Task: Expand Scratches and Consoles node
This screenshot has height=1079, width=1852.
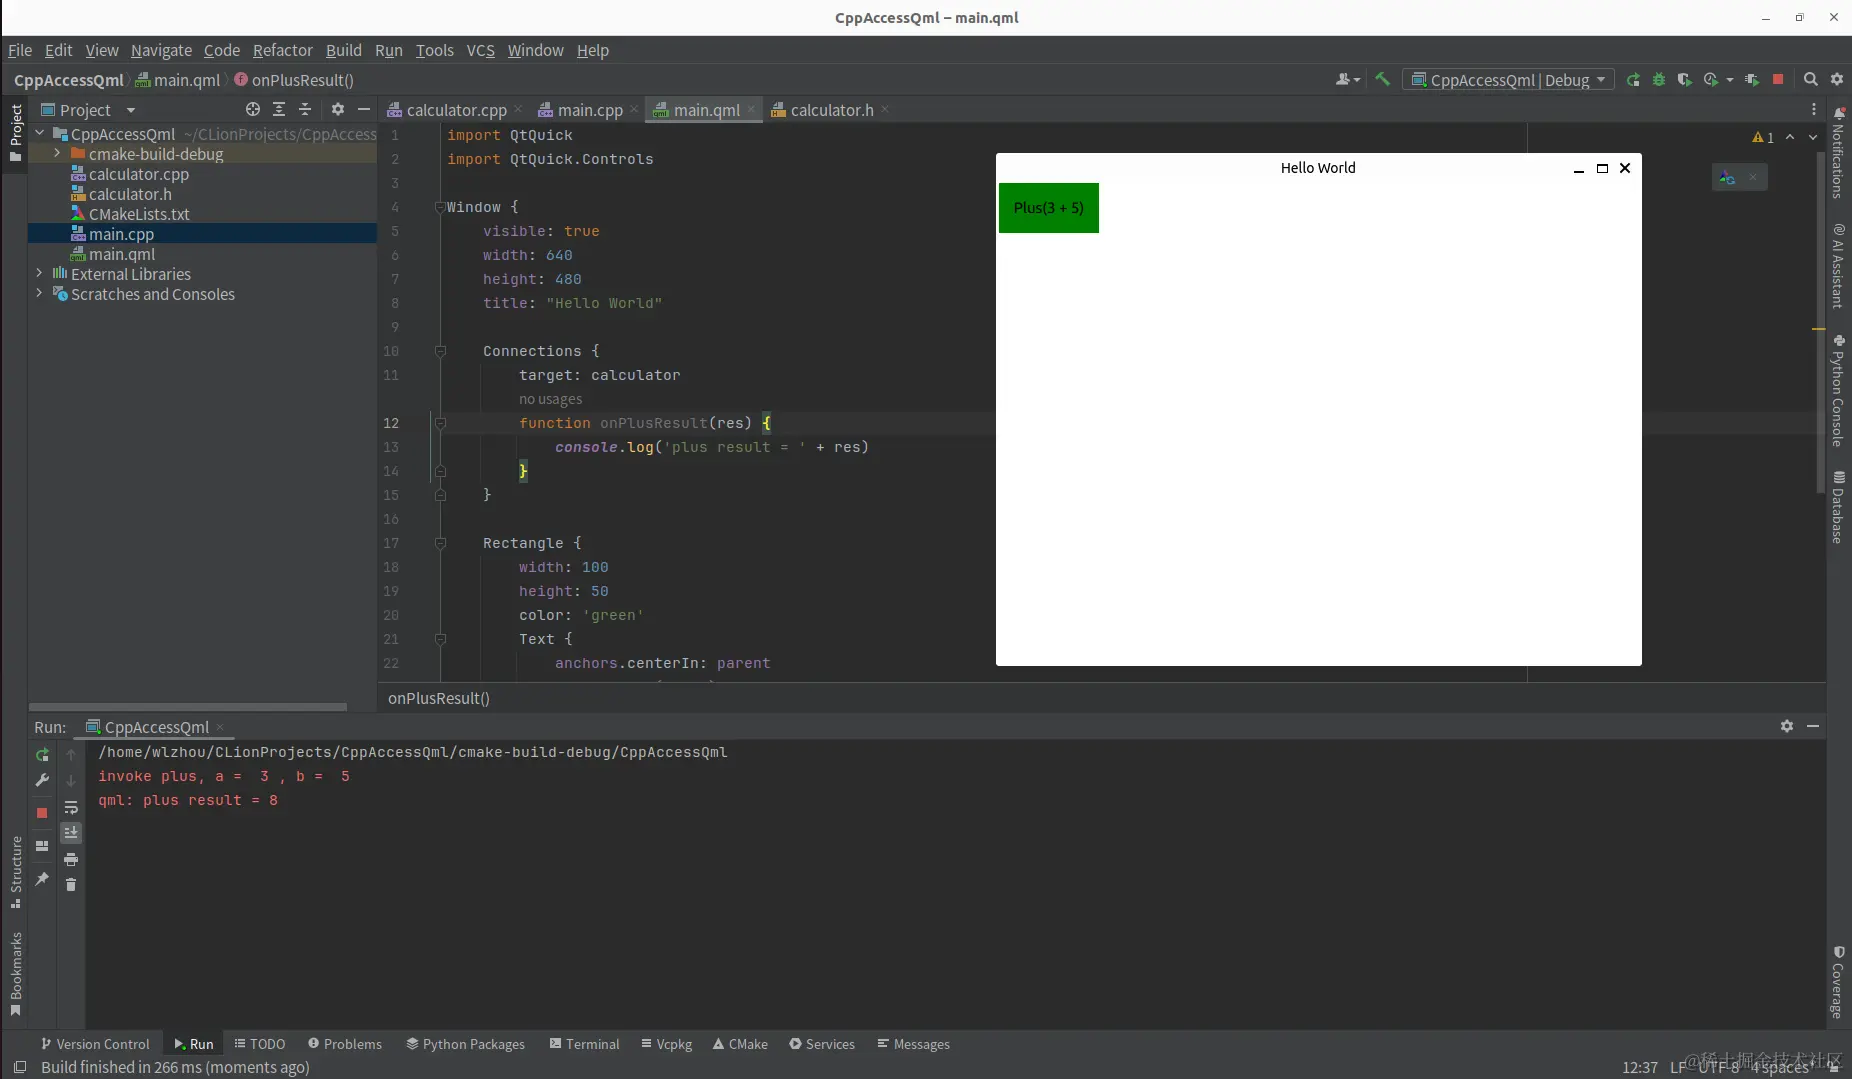Action: (x=40, y=293)
